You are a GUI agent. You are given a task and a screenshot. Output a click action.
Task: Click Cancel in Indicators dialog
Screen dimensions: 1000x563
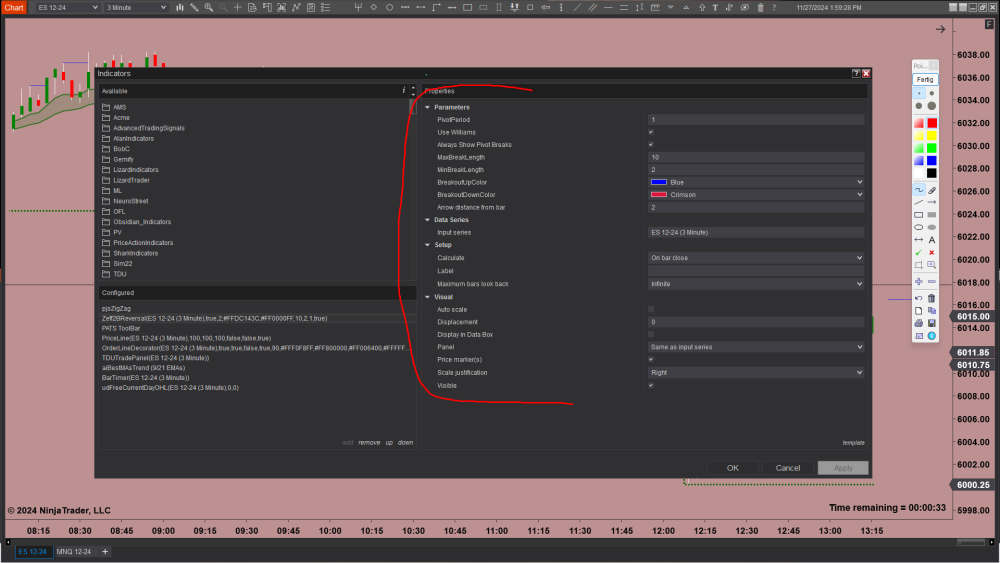pos(788,468)
